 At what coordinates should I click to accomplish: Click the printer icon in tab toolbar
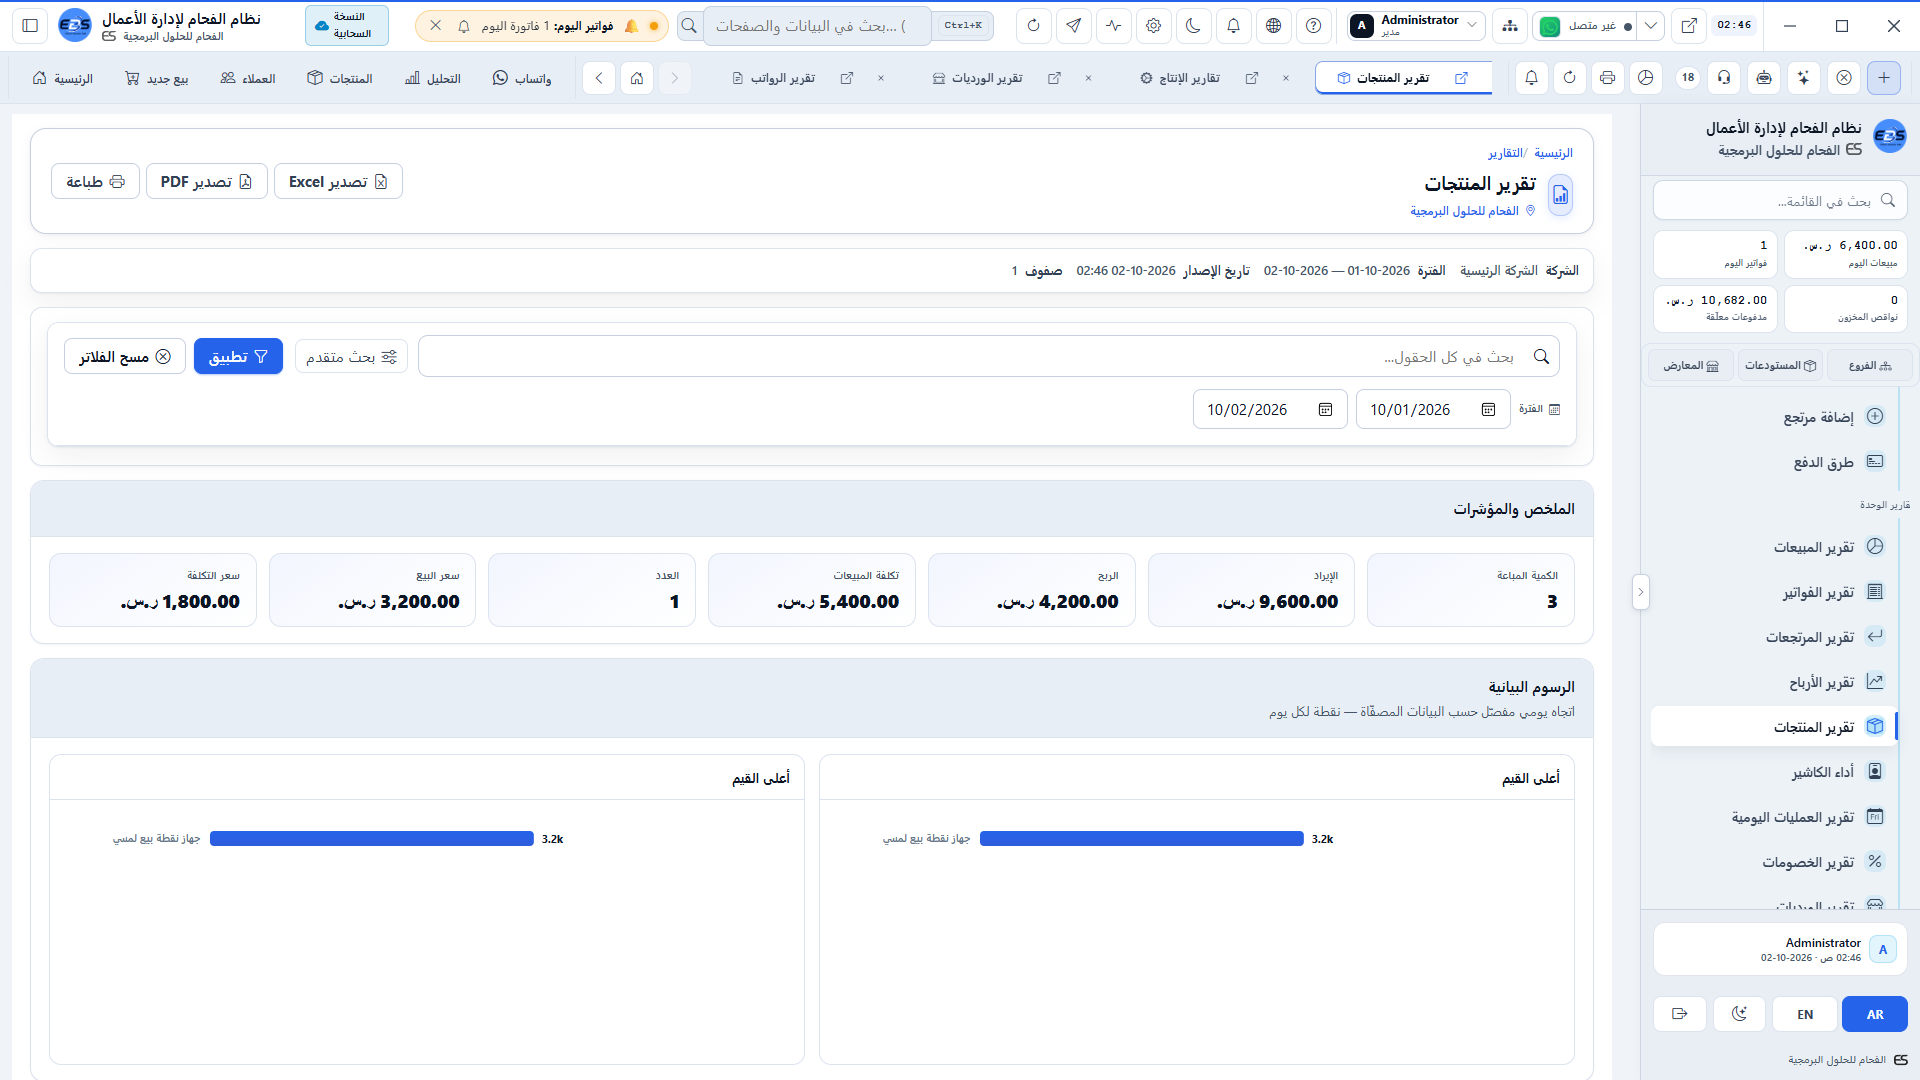(x=1608, y=78)
